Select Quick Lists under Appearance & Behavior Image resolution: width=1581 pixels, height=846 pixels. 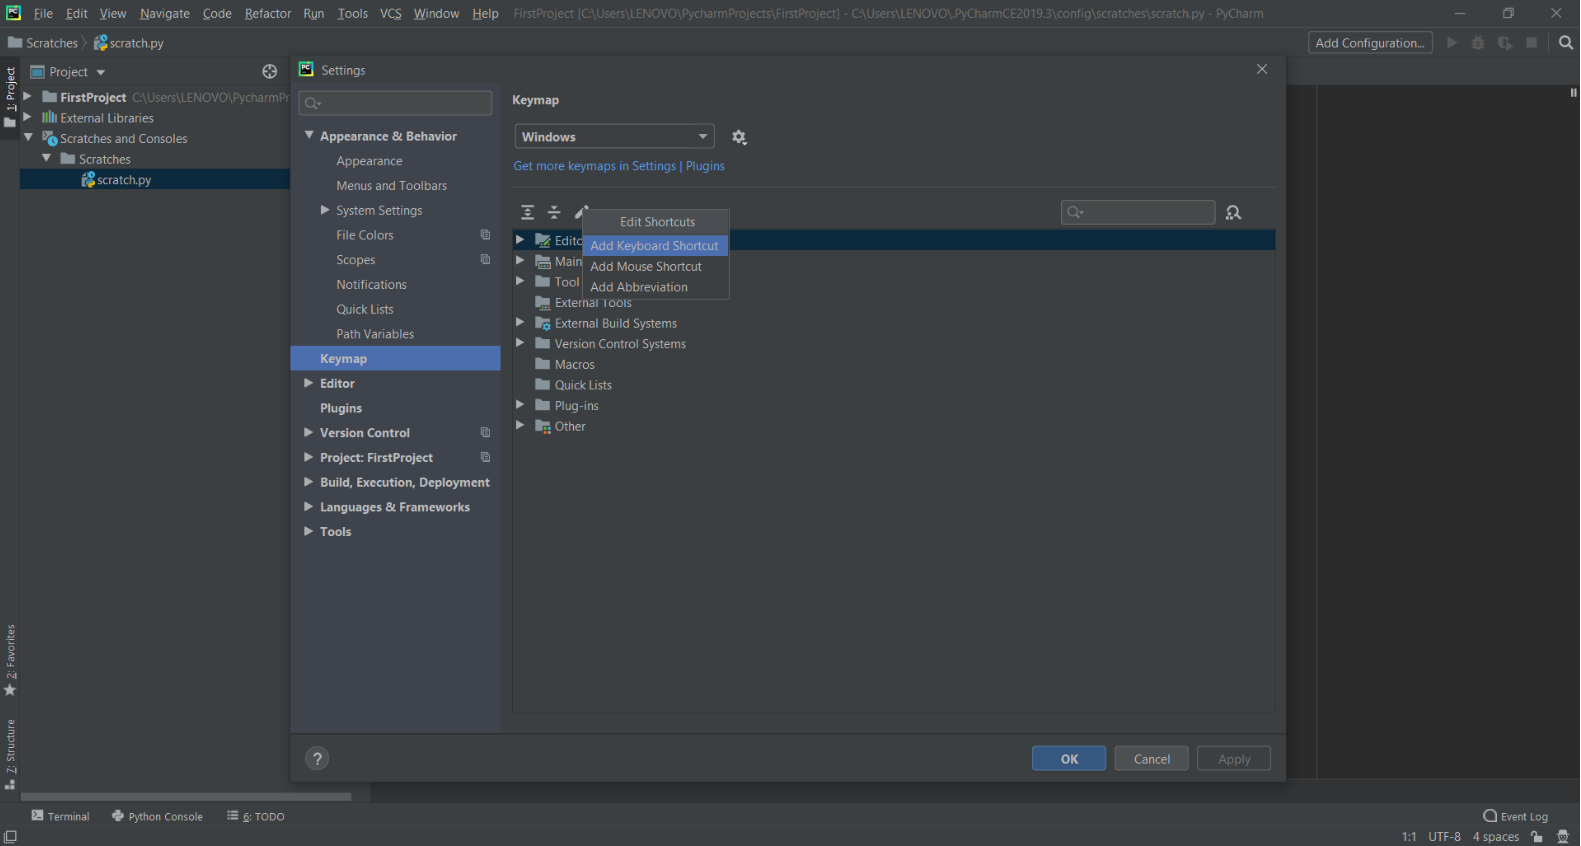(365, 309)
